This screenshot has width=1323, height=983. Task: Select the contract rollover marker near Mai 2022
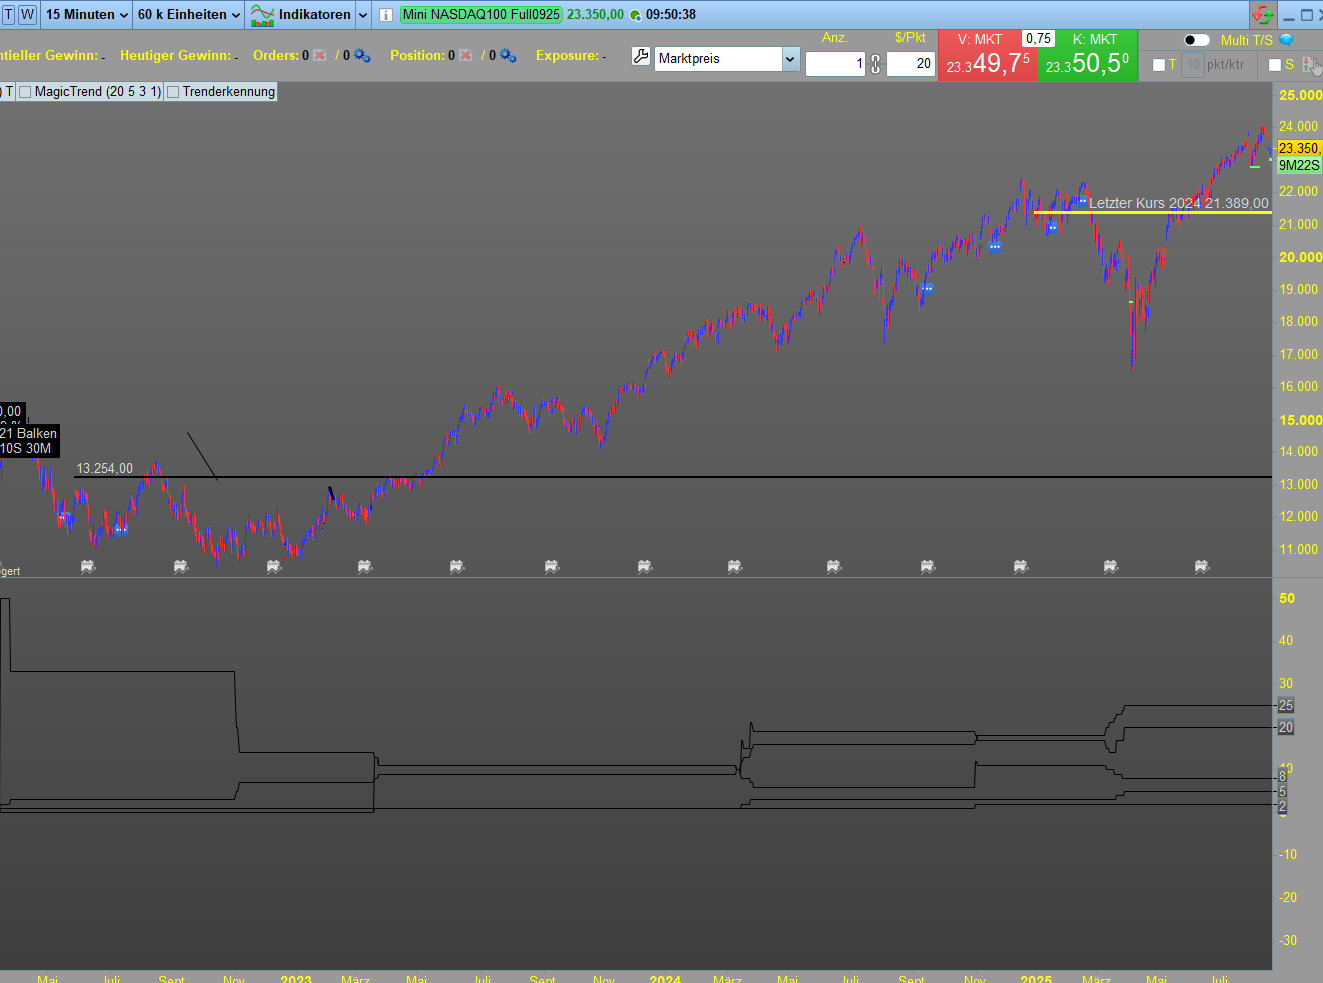point(88,566)
